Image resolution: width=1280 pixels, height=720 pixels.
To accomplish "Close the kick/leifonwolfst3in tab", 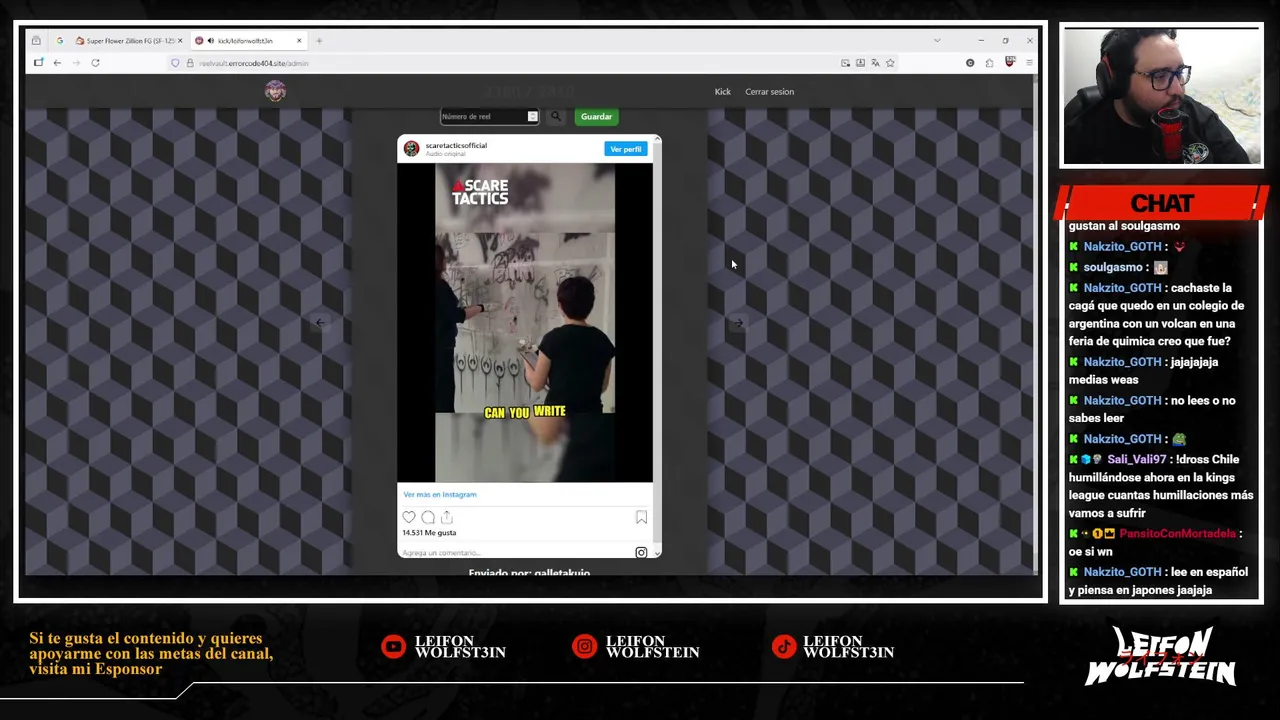I will tap(298, 41).
